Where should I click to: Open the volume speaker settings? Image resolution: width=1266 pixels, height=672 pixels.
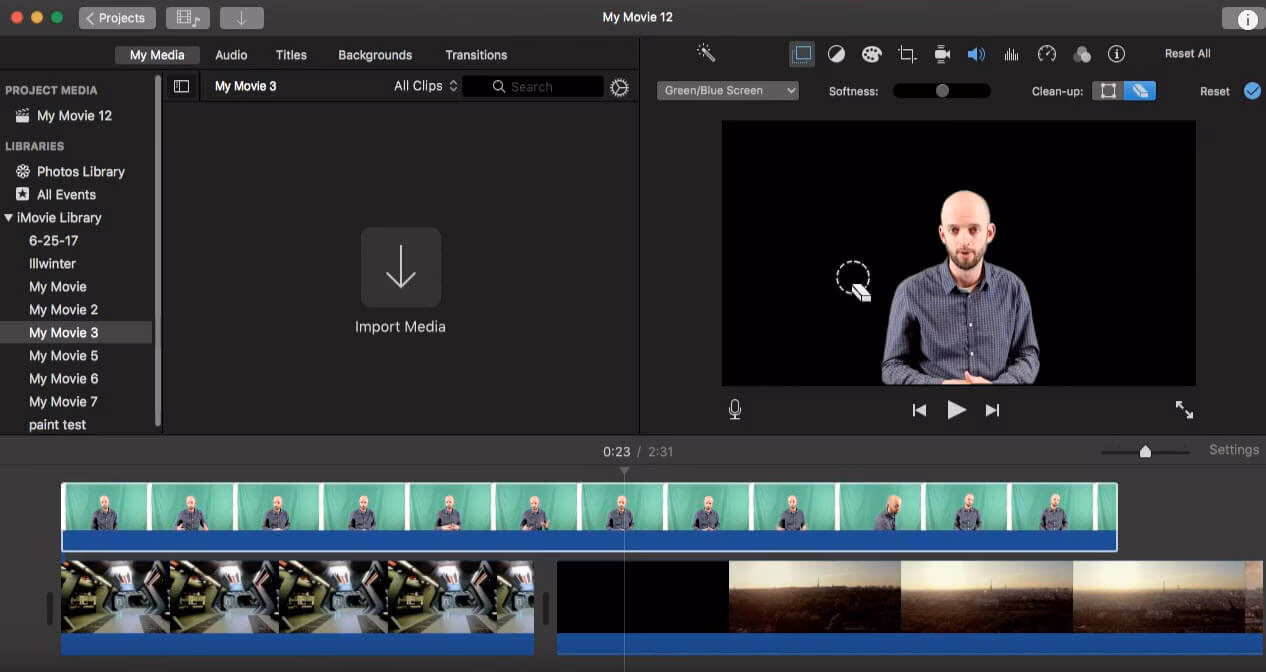point(976,54)
